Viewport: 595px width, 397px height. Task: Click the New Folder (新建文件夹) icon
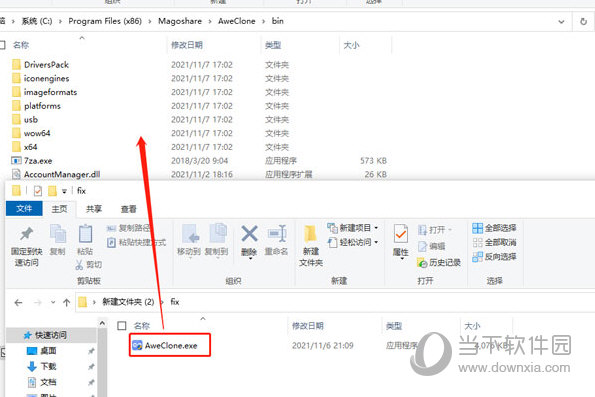(310, 233)
